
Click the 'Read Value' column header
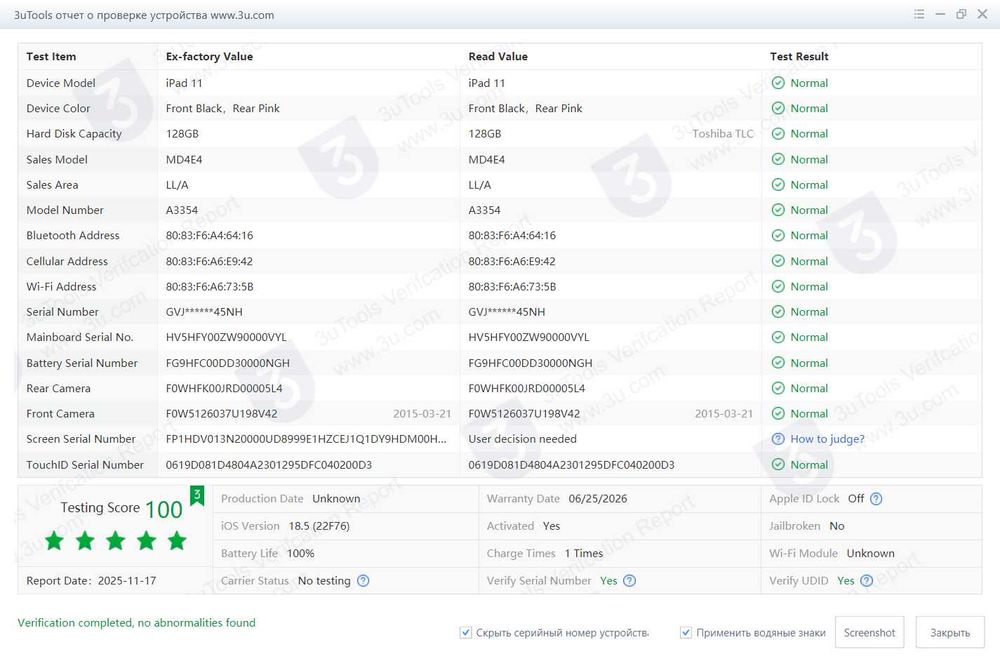point(498,56)
